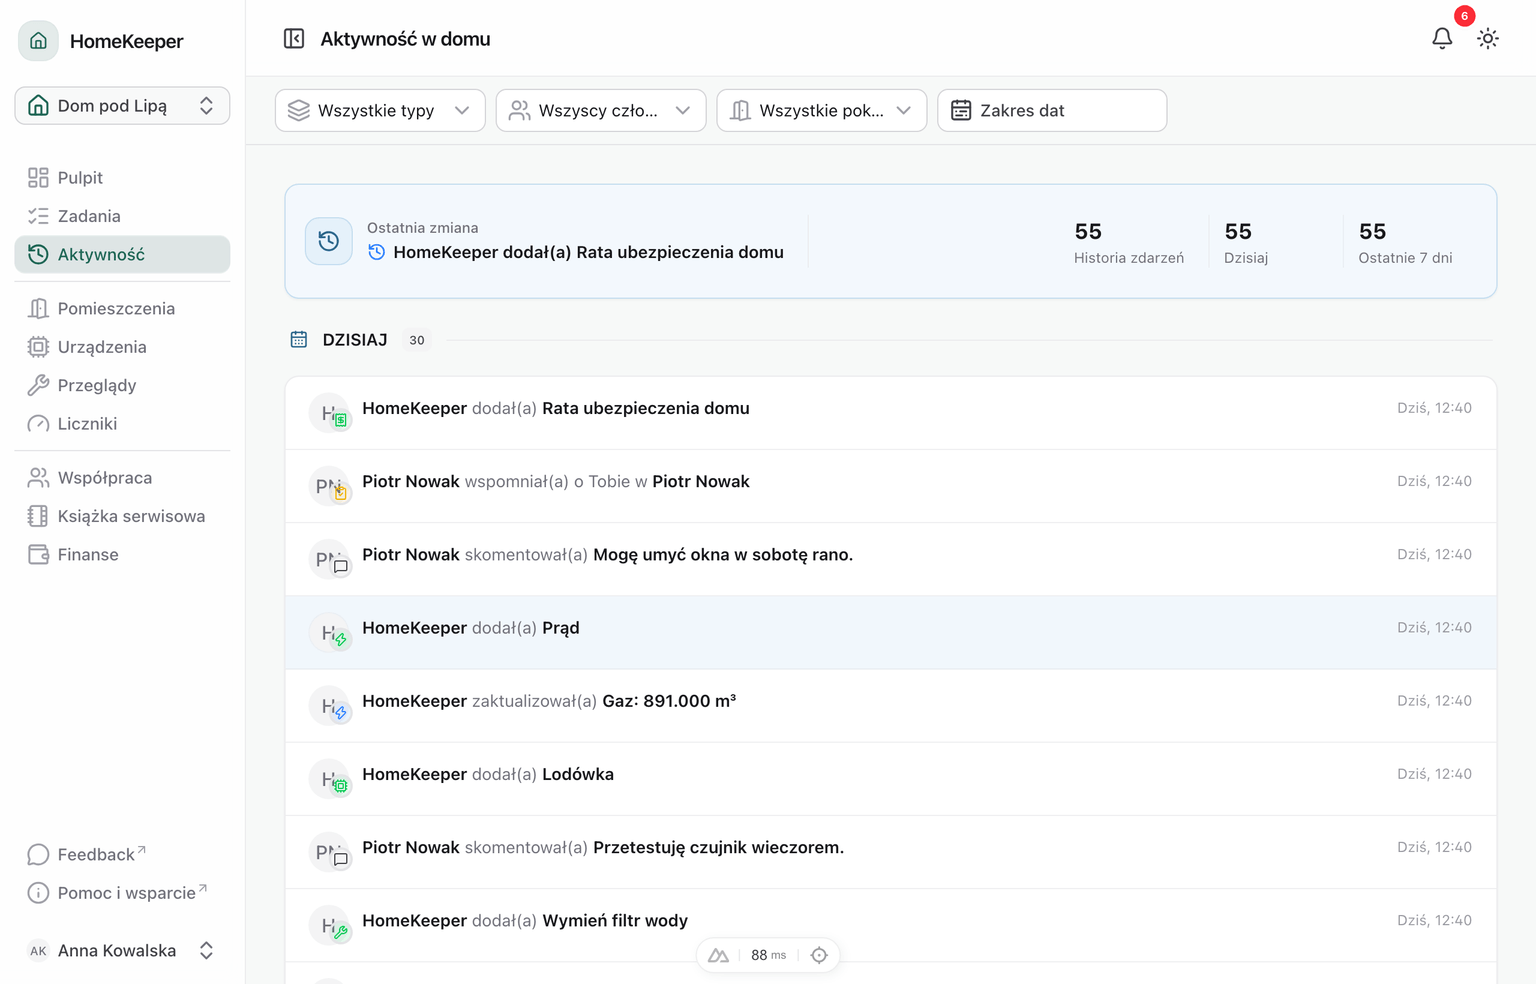Click the device avatar icon on Lodówka row
The width and height of the screenshot is (1536, 984).
click(x=329, y=779)
